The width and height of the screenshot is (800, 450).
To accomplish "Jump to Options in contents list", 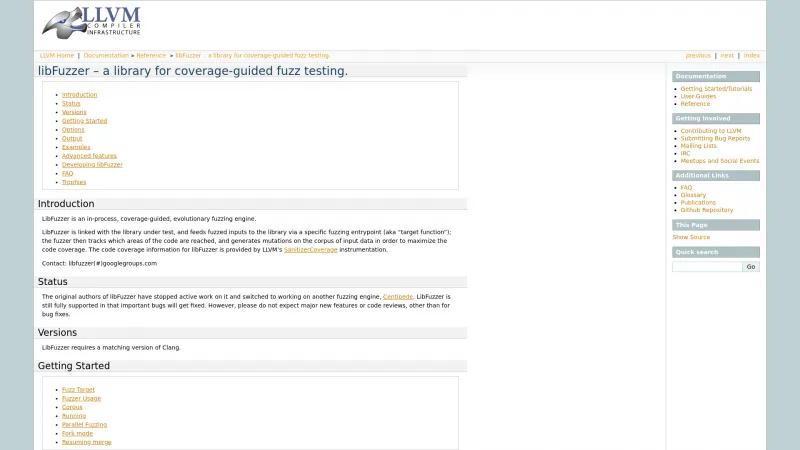I will click(73, 130).
